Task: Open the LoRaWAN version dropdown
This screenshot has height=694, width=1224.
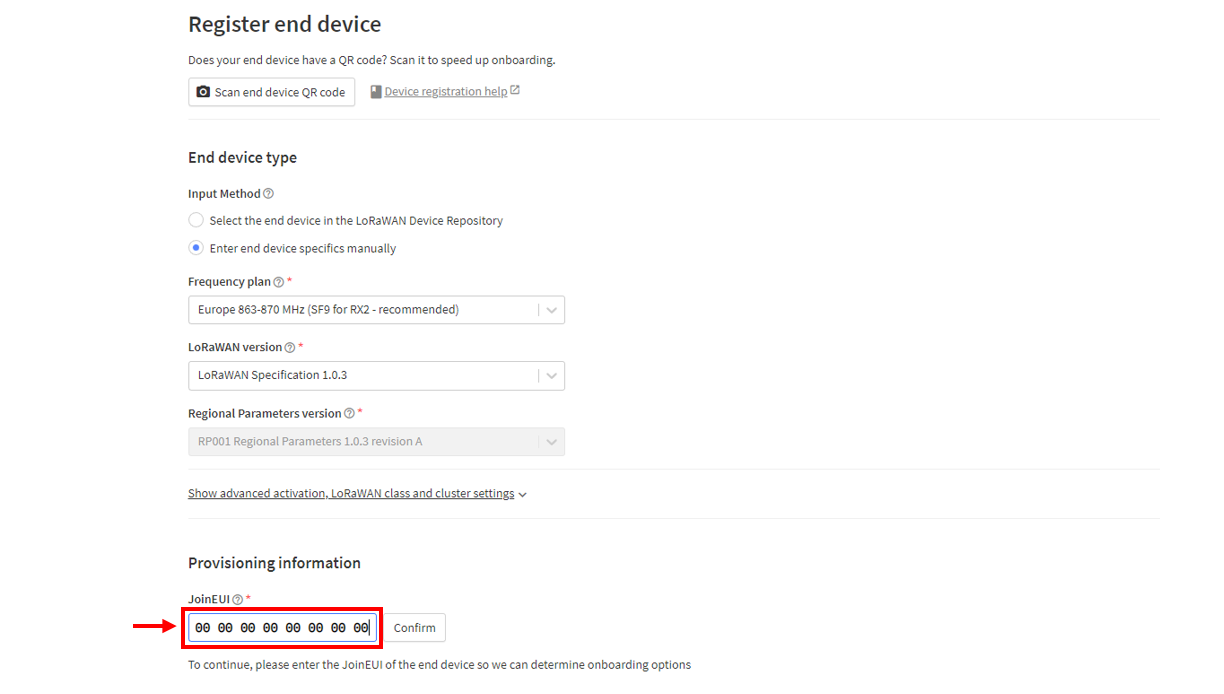Action: point(376,376)
